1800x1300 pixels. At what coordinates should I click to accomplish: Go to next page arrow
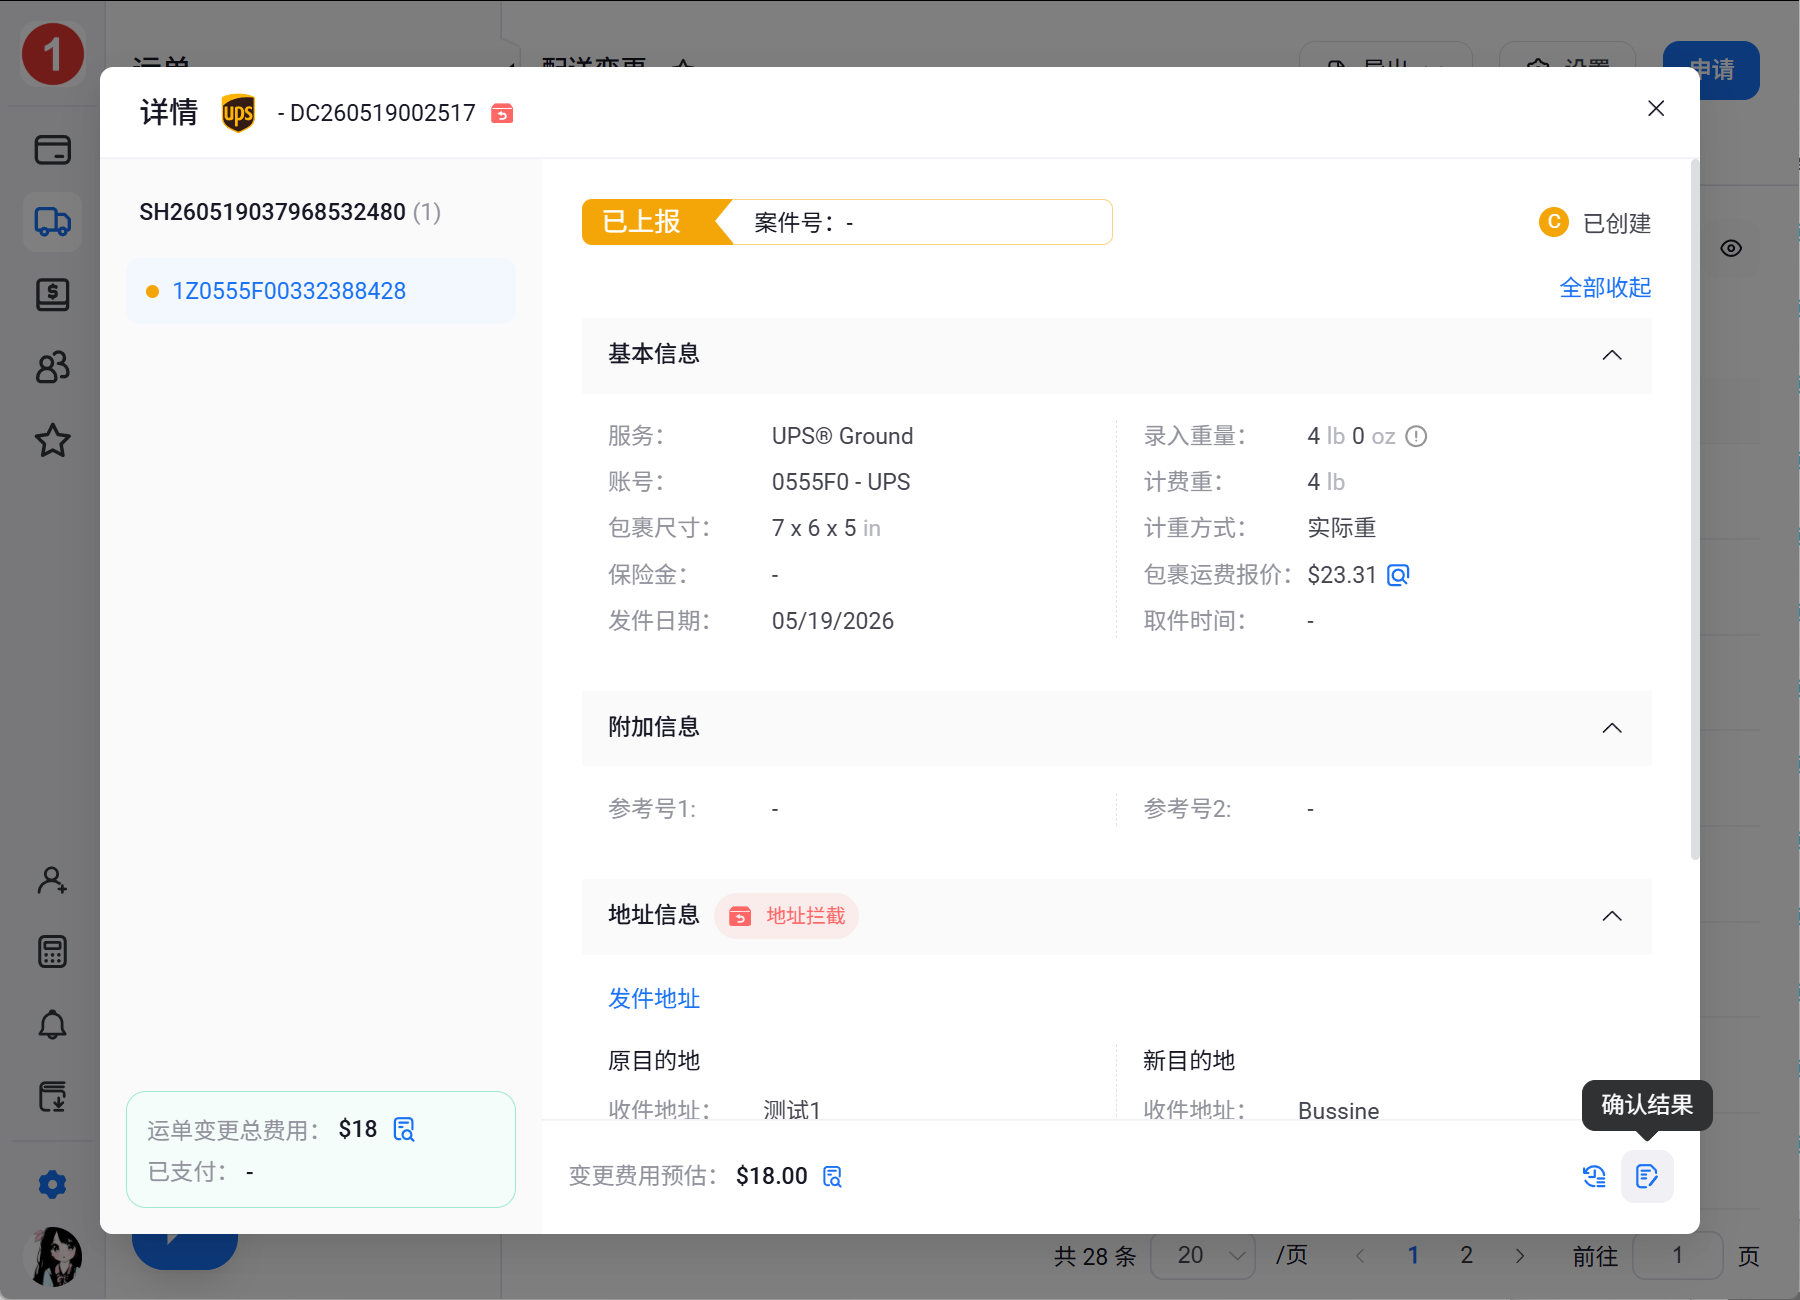pos(1520,1255)
